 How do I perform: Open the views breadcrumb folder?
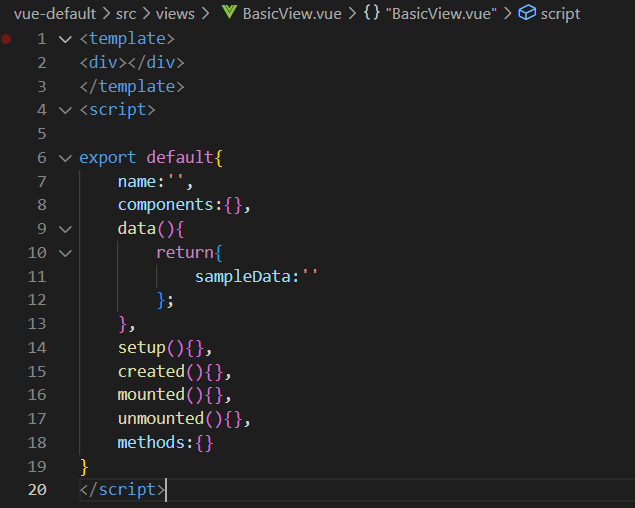coord(175,14)
